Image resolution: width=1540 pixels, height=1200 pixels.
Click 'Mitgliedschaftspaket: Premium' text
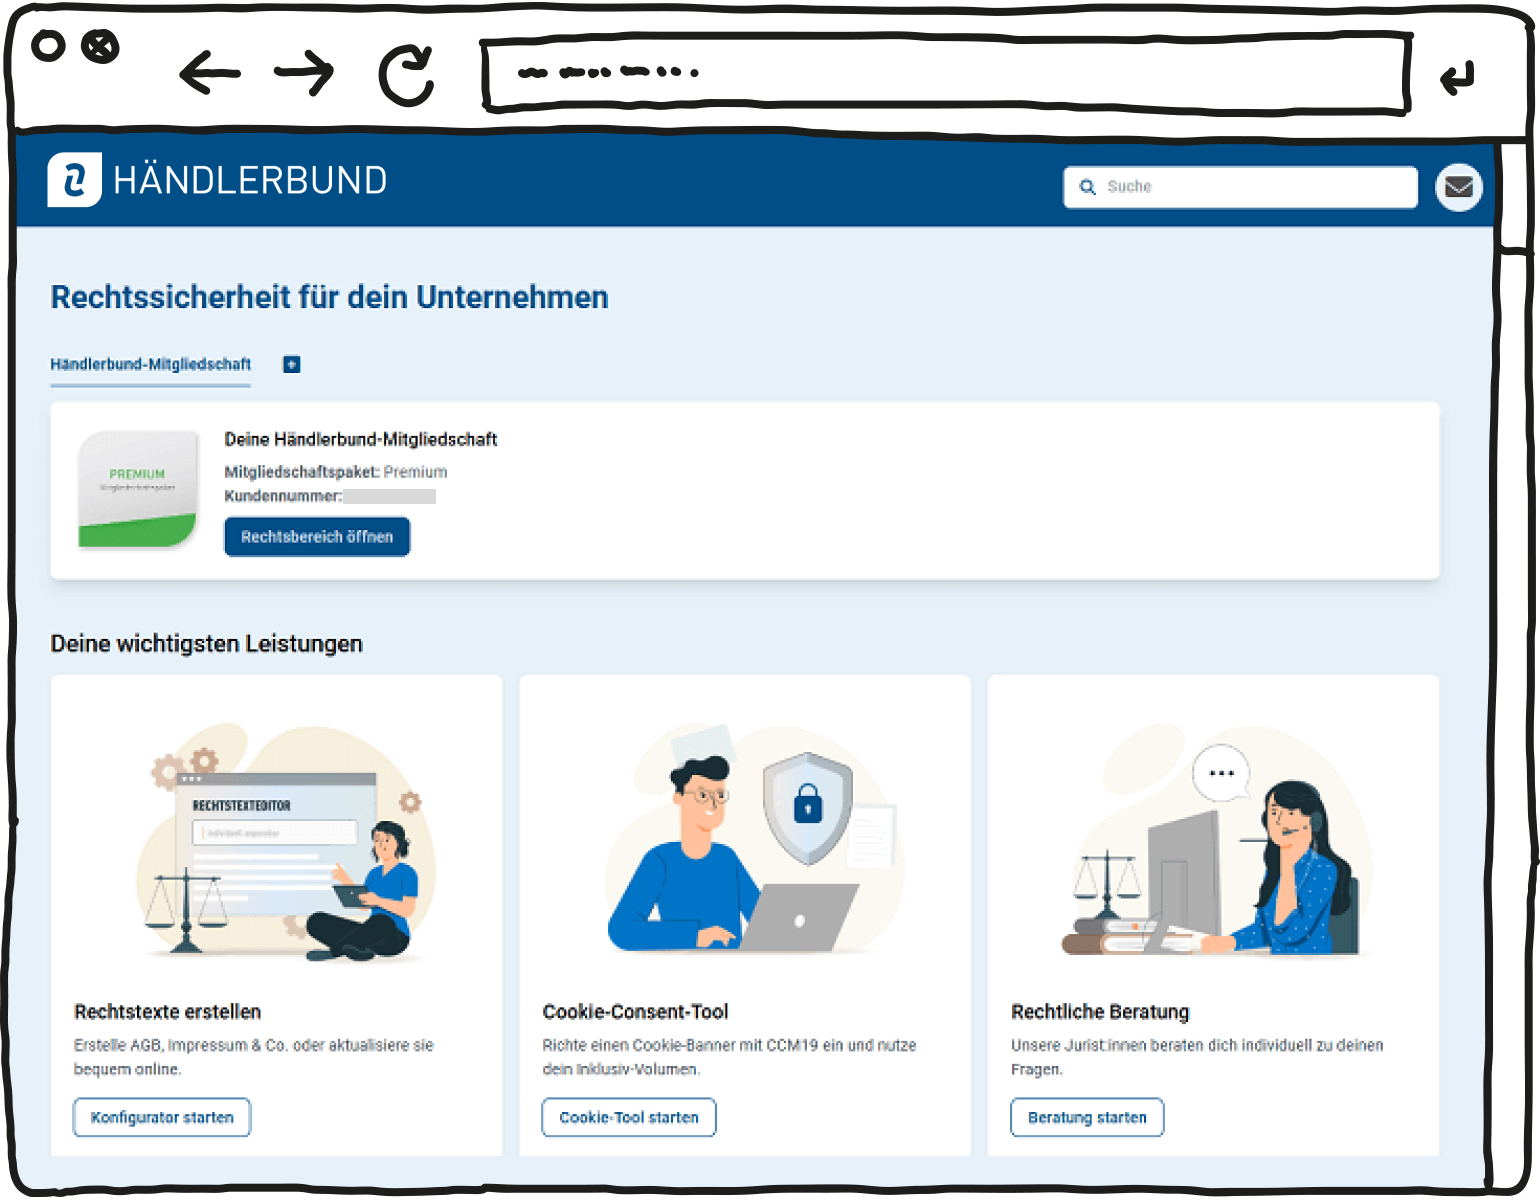coord(336,472)
